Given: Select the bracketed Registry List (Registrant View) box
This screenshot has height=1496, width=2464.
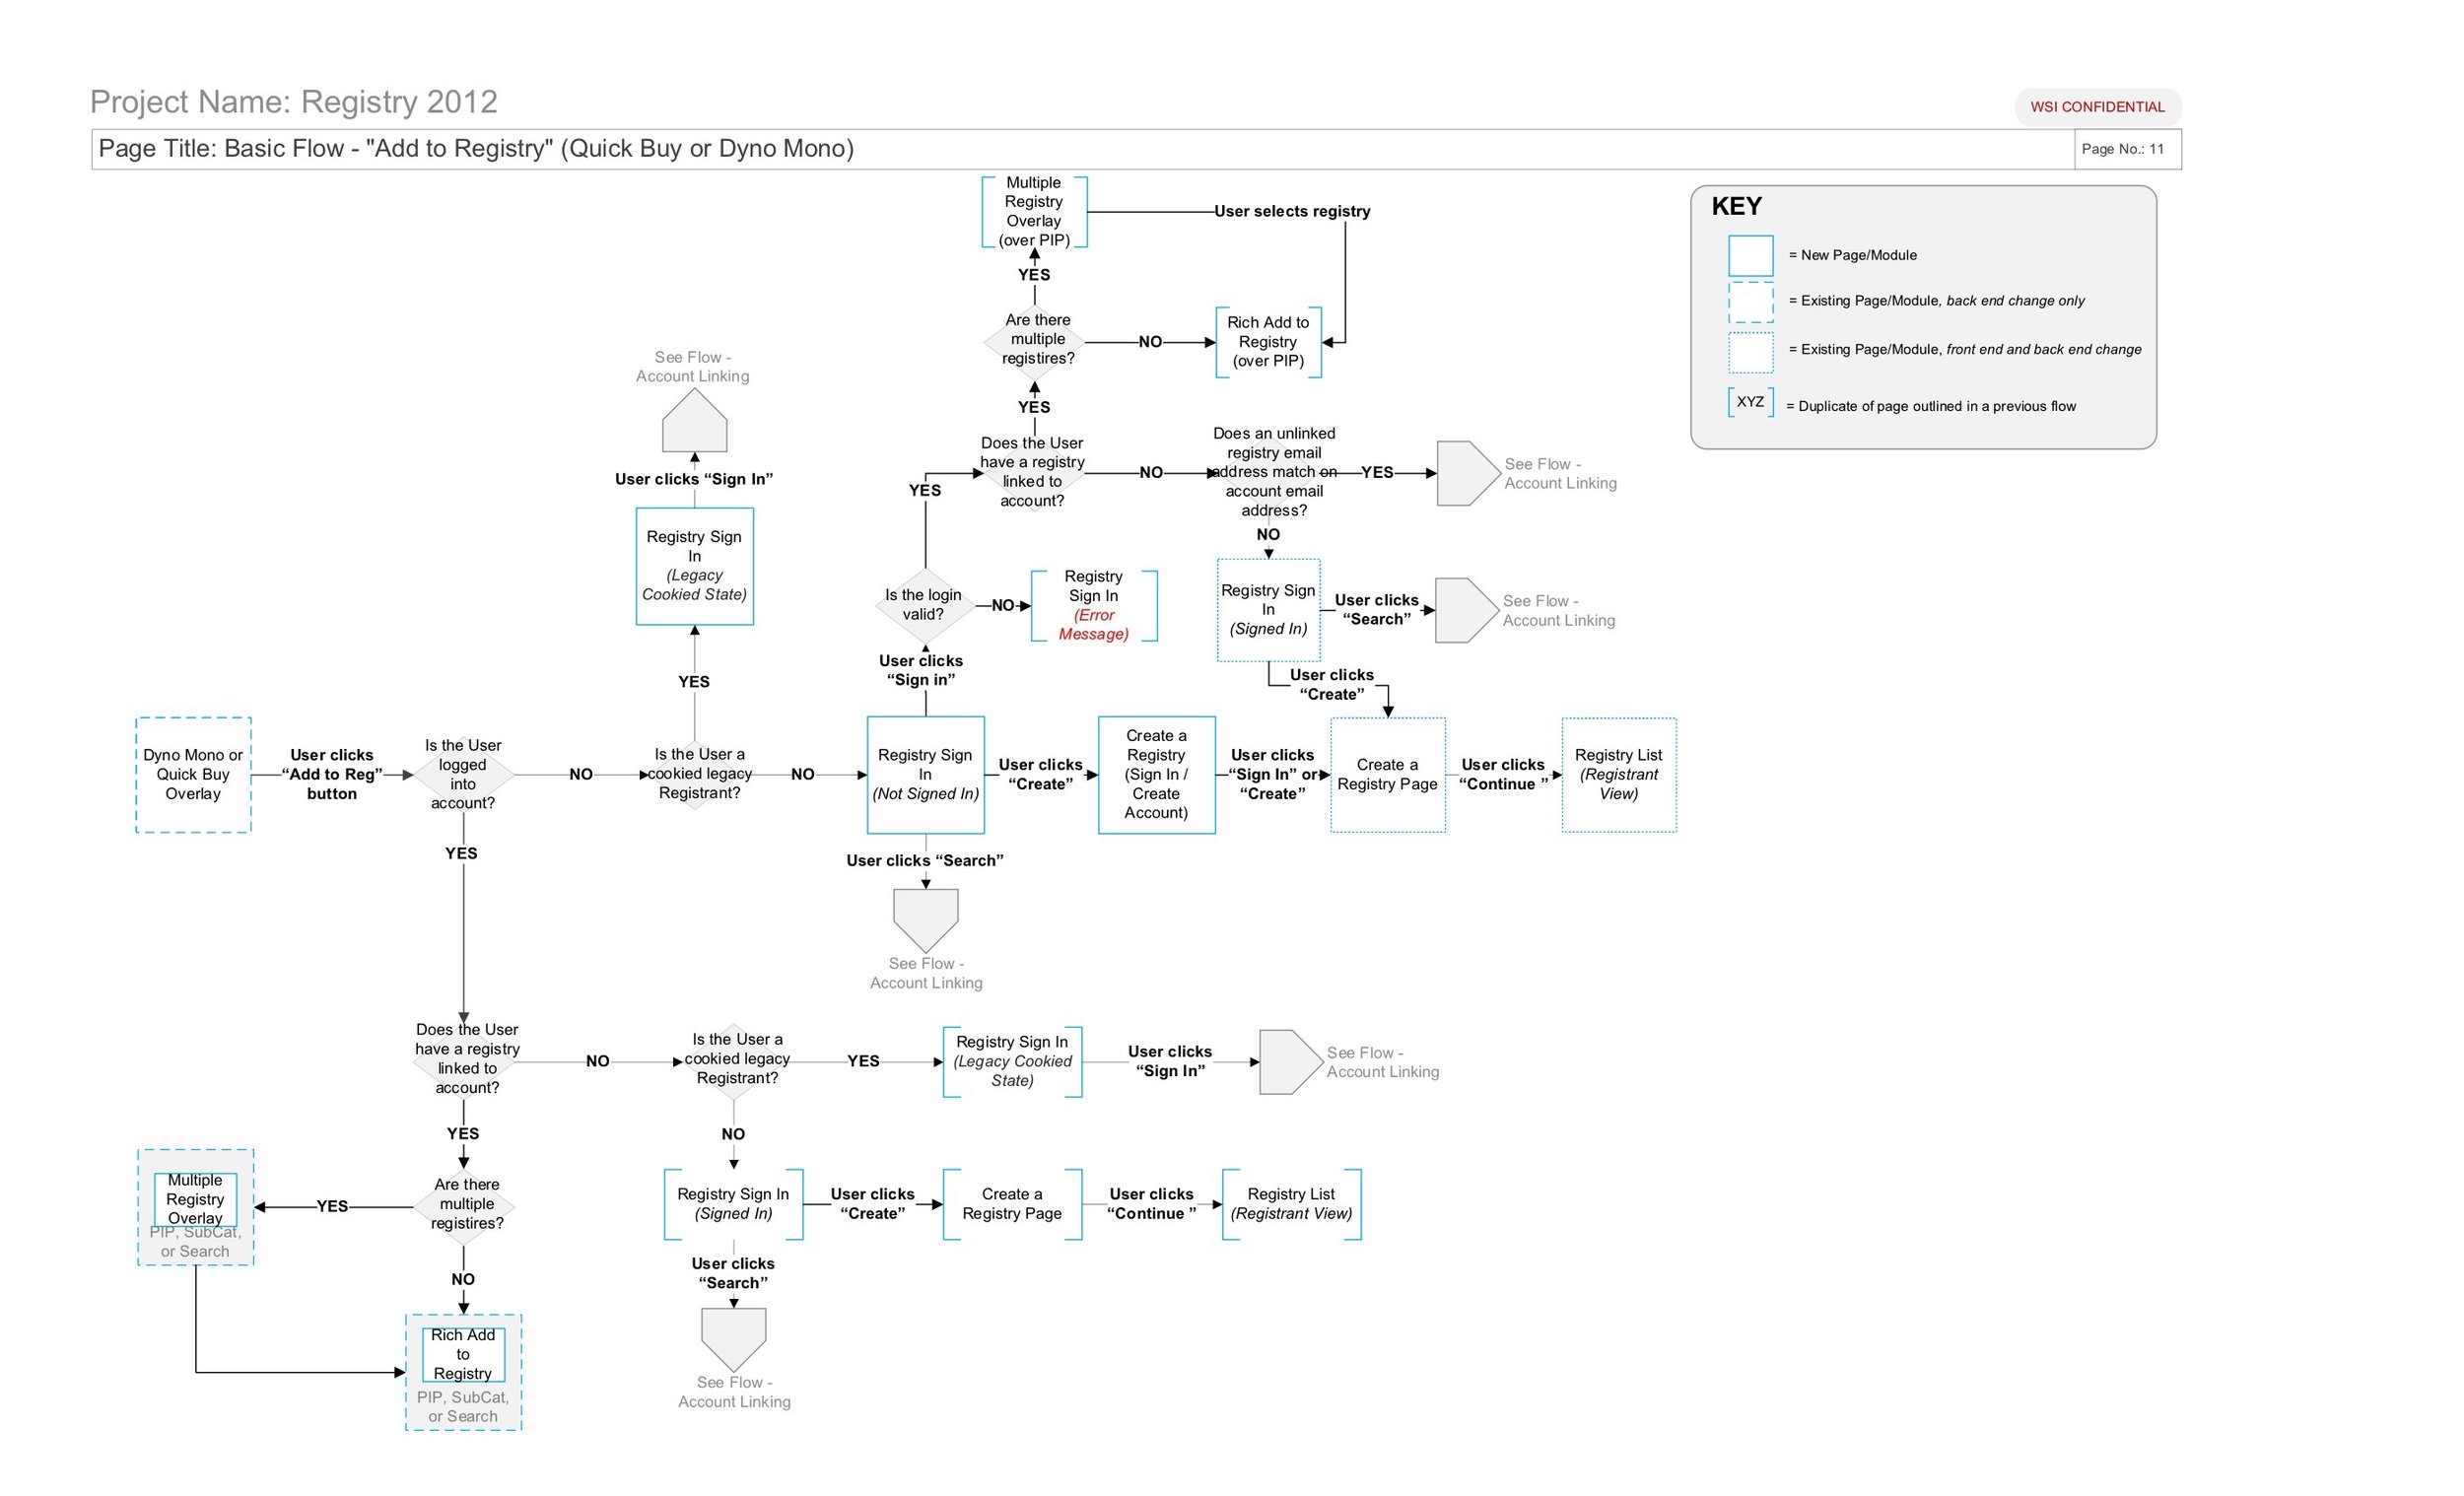Looking at the screenshot, I should click(1291, 1204).
